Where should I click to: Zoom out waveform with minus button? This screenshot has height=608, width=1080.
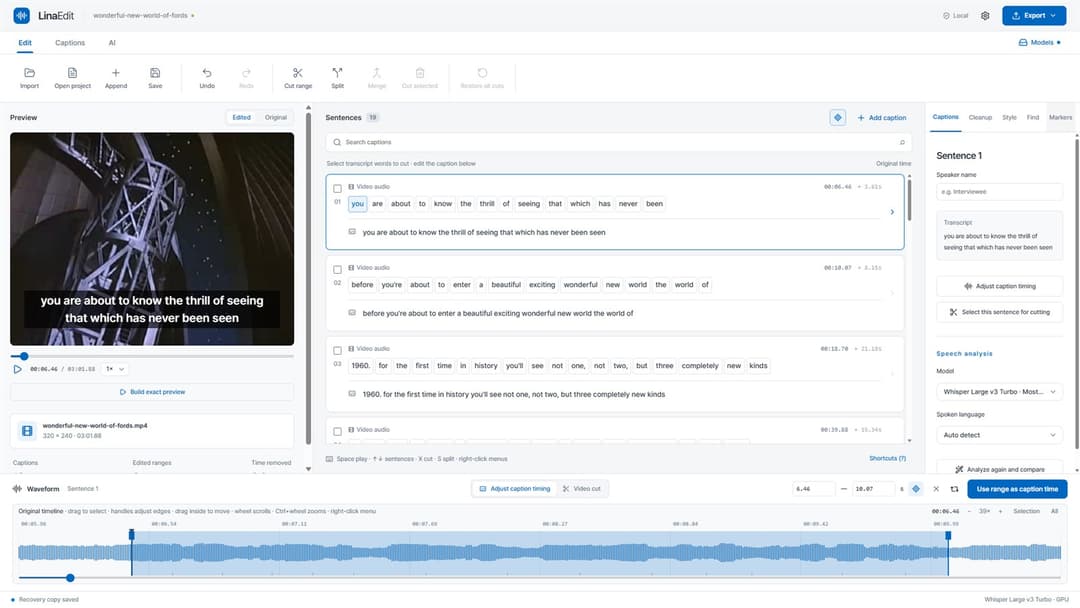tap(969, 512)
